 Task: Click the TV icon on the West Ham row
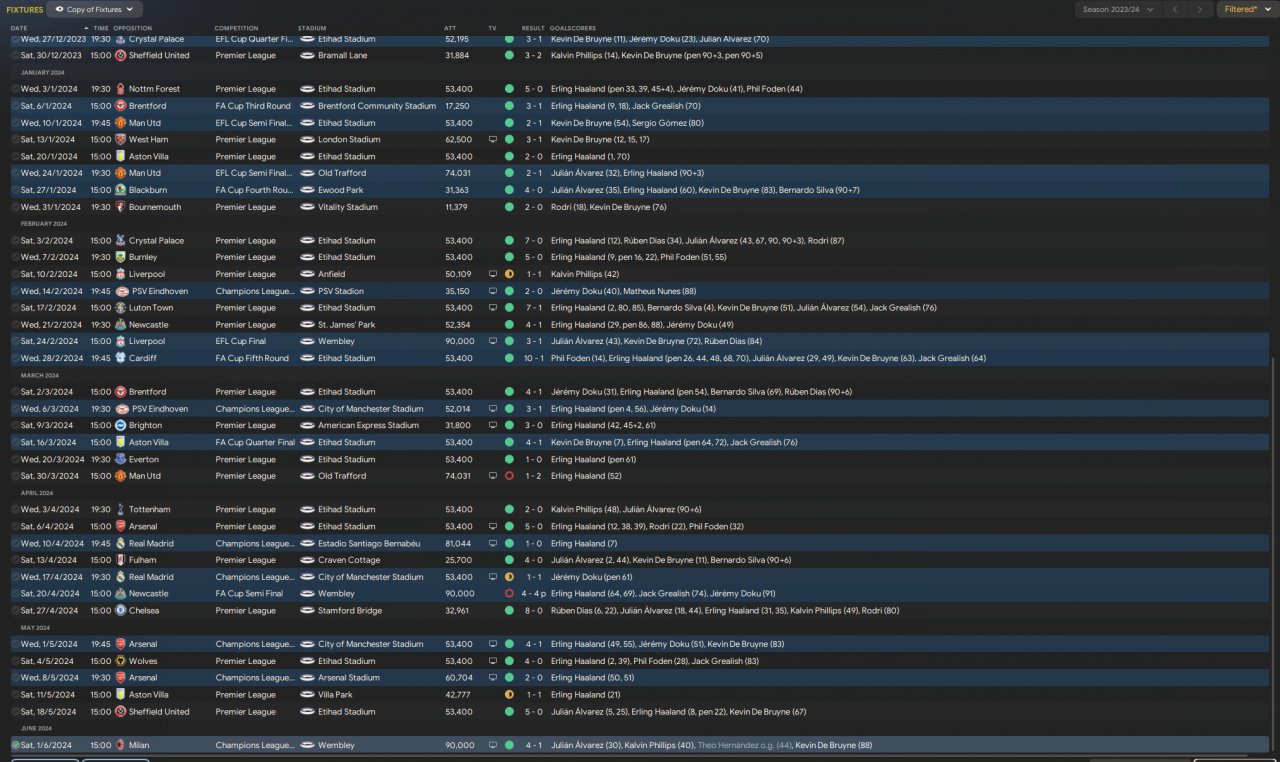(x=492, y=140)
